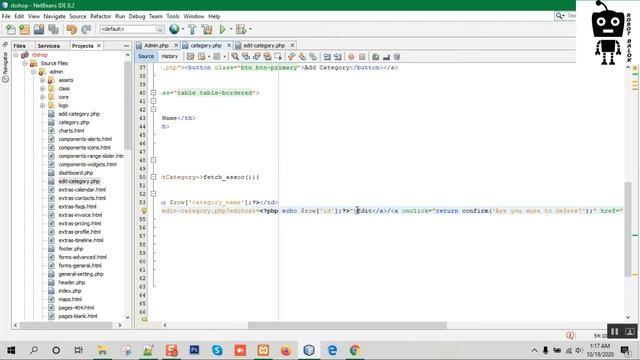Toggle code fold marker on line 48
This screenshot has width=640, height=360.
153,160
